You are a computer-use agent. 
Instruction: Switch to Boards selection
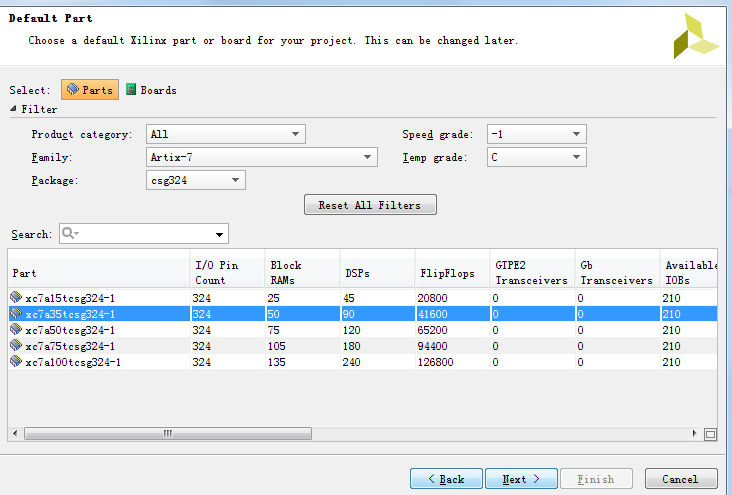tap(151, 90)
